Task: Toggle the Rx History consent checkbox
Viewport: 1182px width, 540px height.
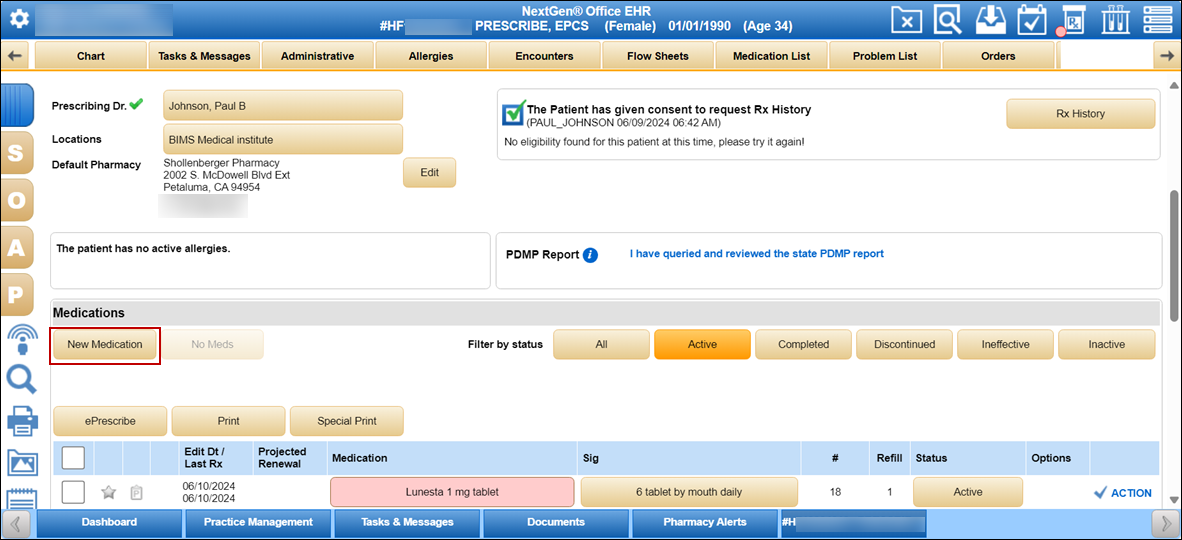Action: point(513,113)
